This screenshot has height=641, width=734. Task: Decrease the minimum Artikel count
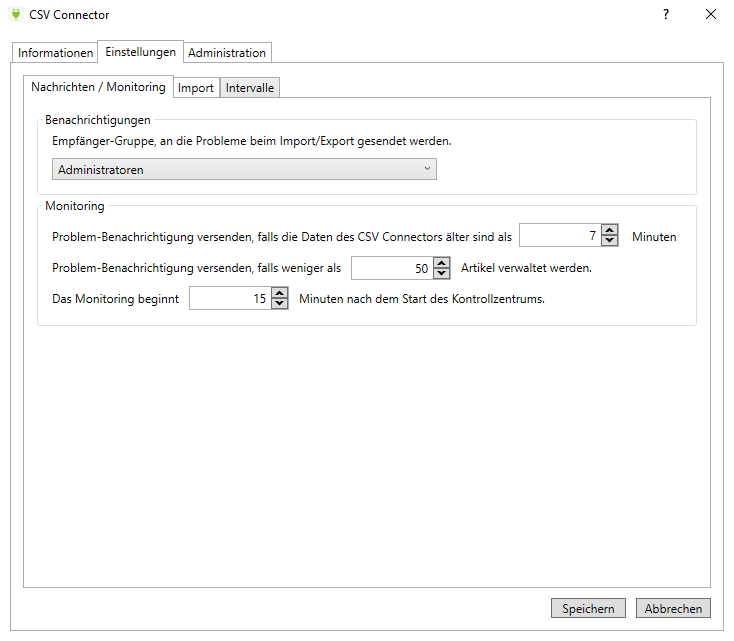click(442, 274)
